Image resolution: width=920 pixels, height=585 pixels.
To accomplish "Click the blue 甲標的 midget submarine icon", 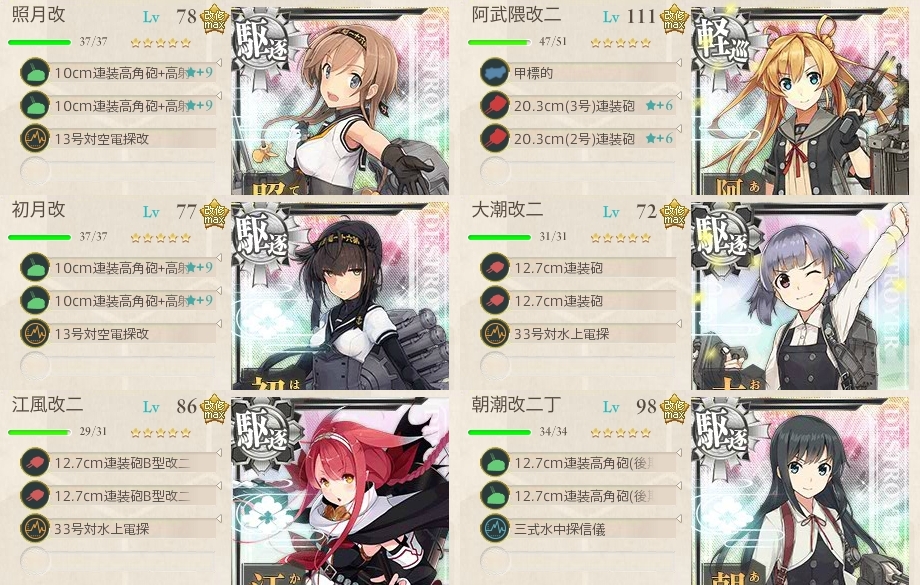I will click(x=495, y=73).
